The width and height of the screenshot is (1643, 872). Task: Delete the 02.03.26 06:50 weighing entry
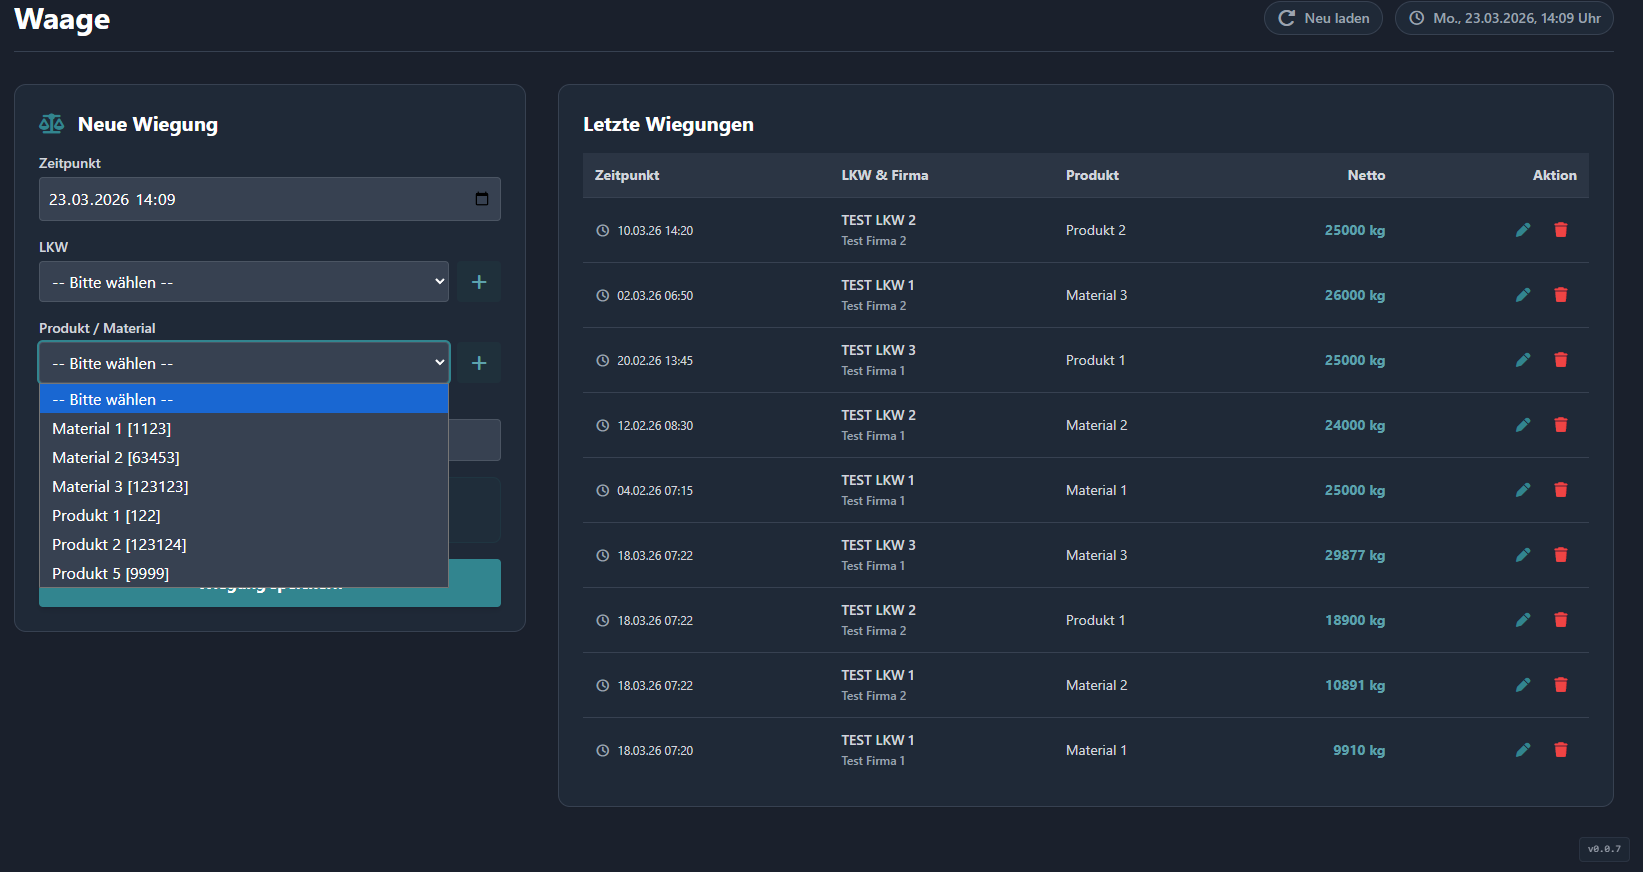point(1560,295)
